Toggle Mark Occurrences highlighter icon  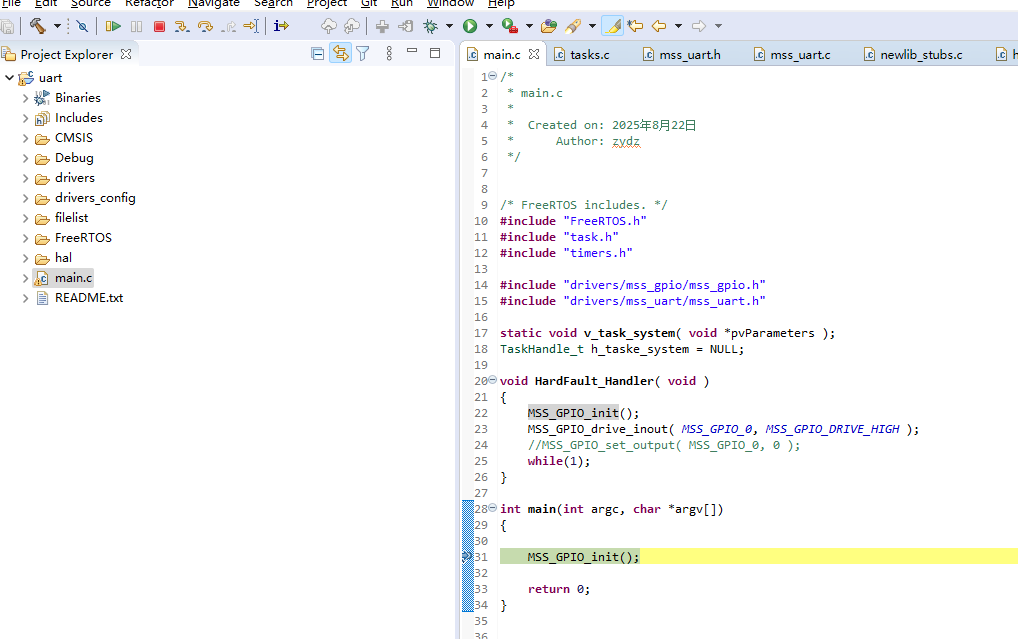click(612, 26)
